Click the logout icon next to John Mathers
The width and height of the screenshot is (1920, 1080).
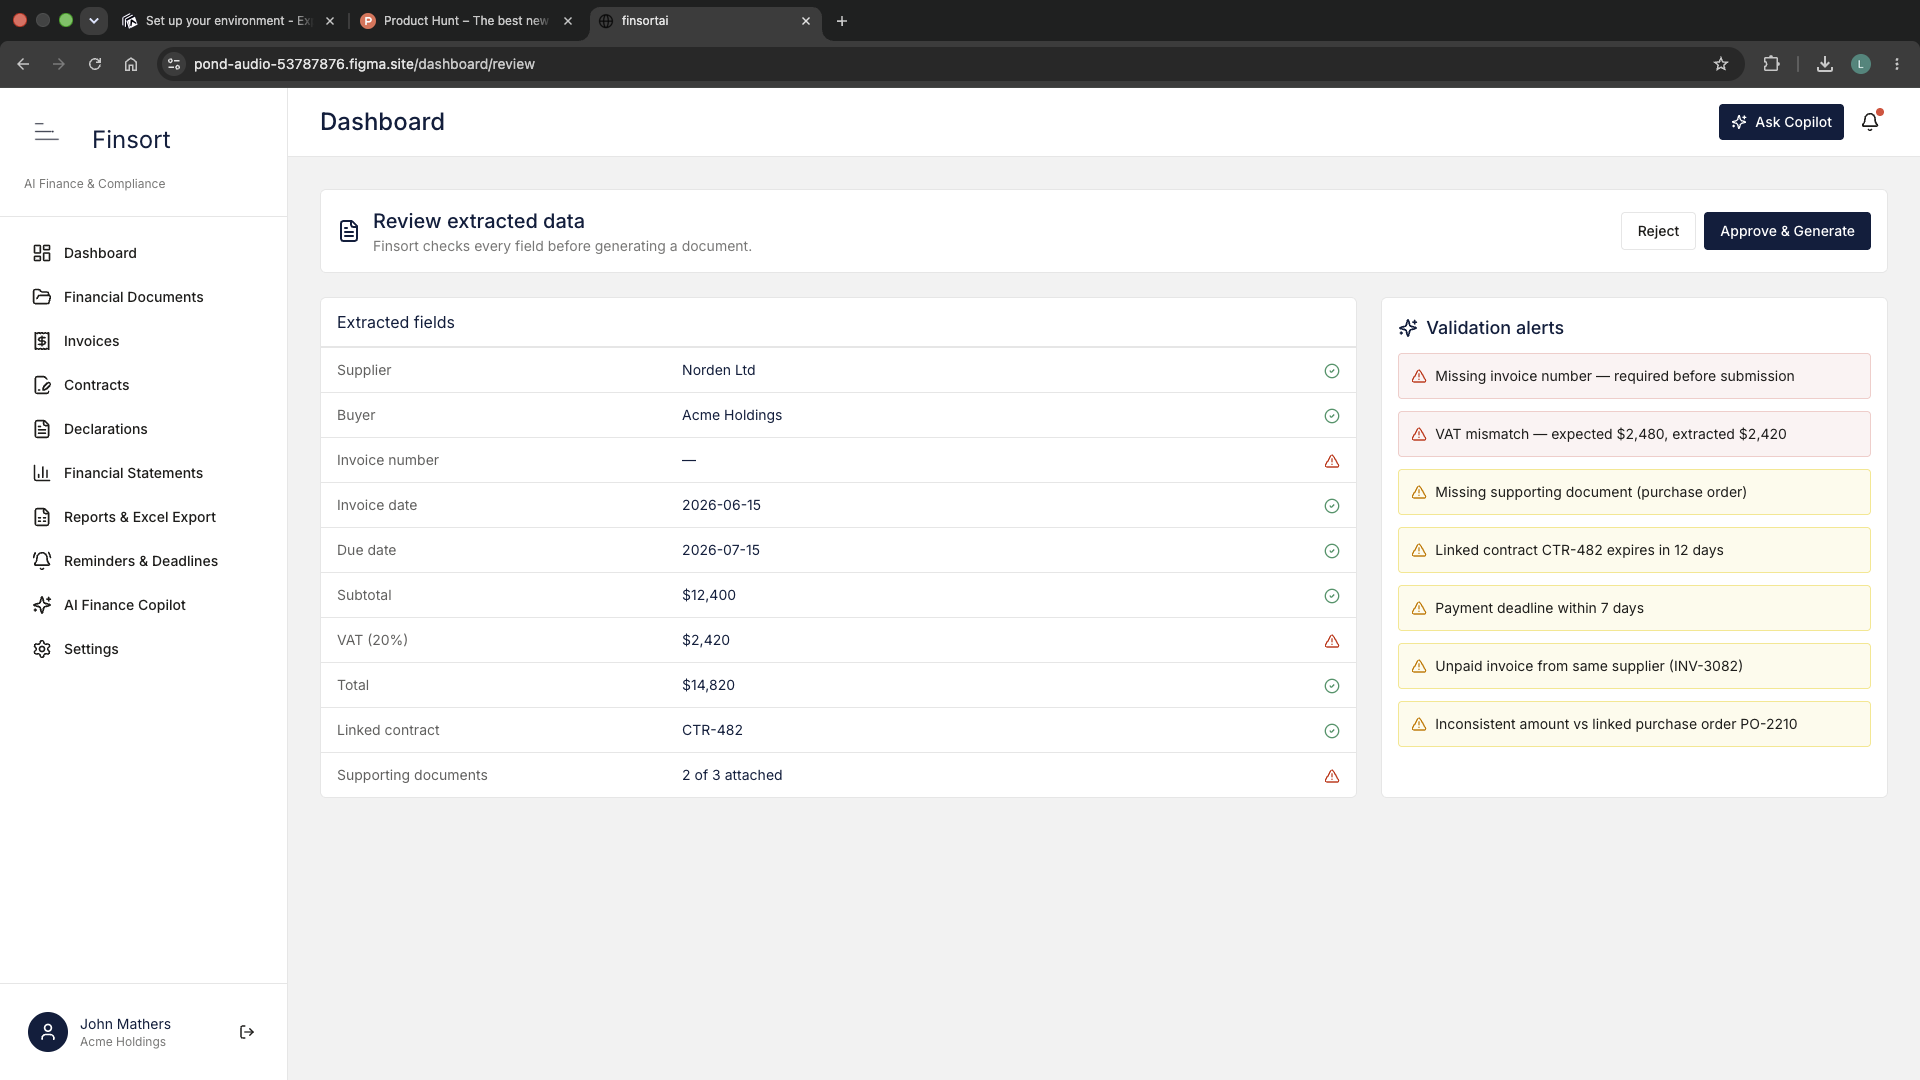(247, 1032)
